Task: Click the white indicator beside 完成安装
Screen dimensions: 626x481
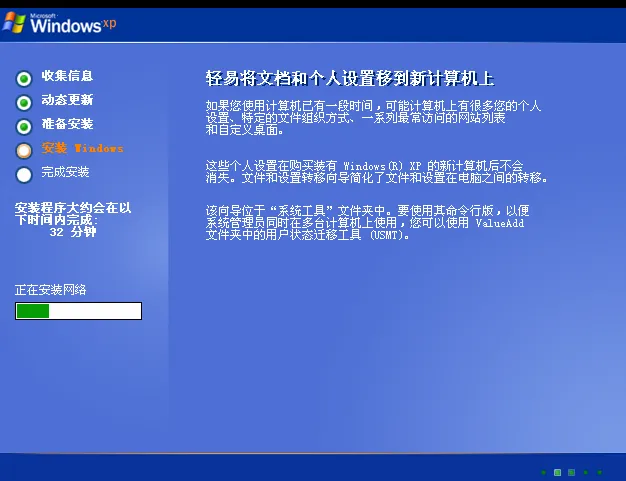Action: [x=24, y=174]
